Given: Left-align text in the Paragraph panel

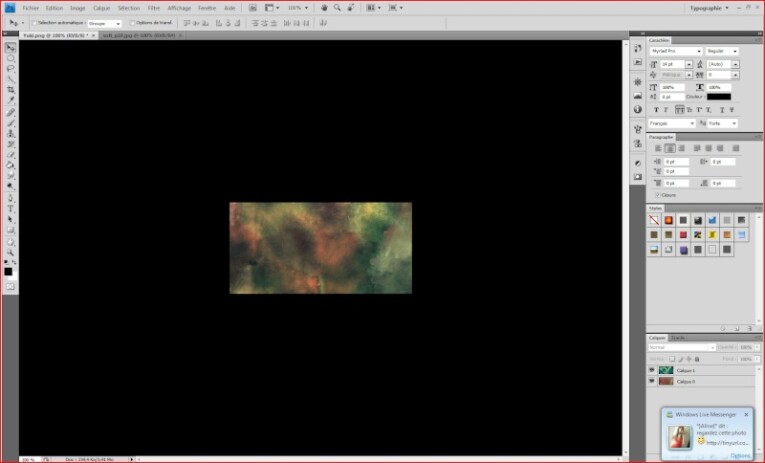Looking at the screenshot, I should pyautogui.click(x=658, y=148).
